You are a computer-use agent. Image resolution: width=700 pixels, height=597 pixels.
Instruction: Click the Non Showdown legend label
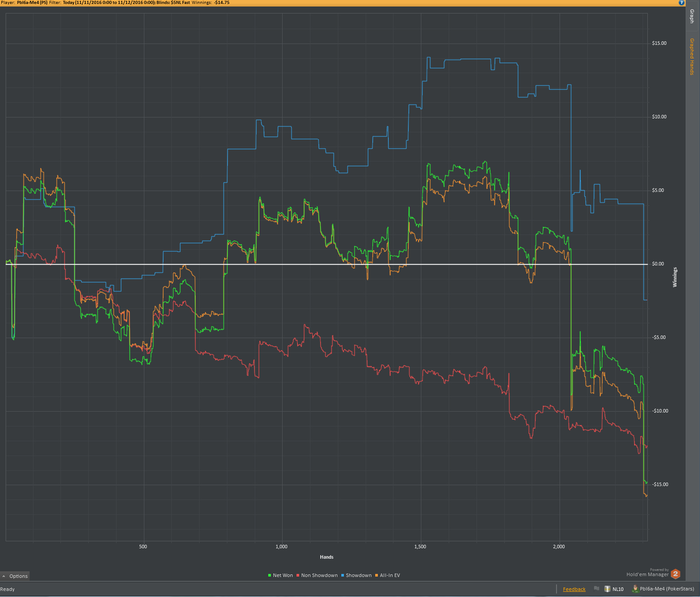[x=319, y=576]
